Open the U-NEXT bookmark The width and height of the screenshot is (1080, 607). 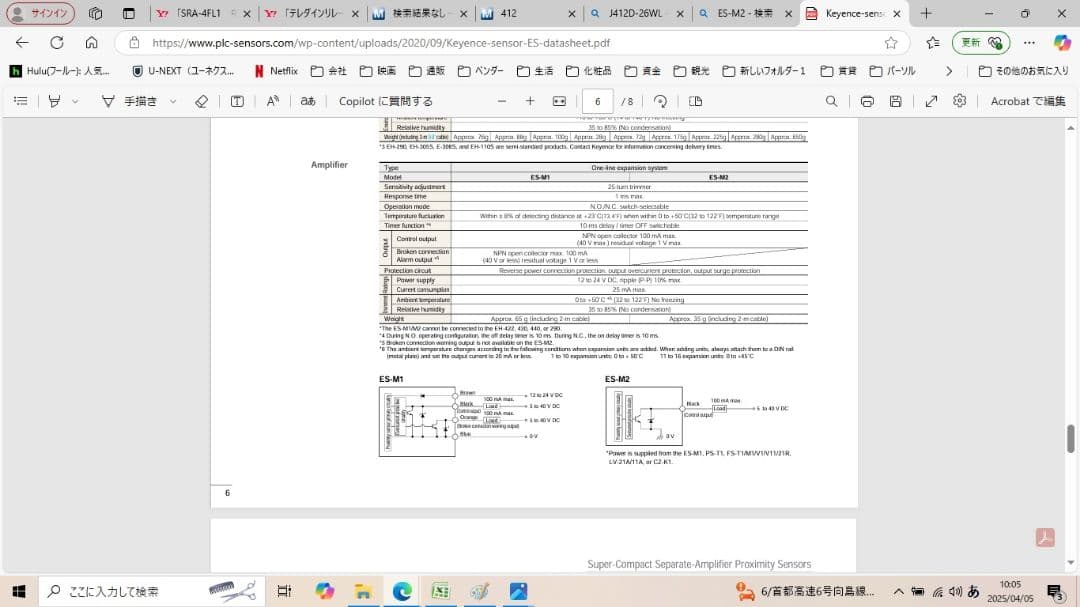(x=183, y=71)
